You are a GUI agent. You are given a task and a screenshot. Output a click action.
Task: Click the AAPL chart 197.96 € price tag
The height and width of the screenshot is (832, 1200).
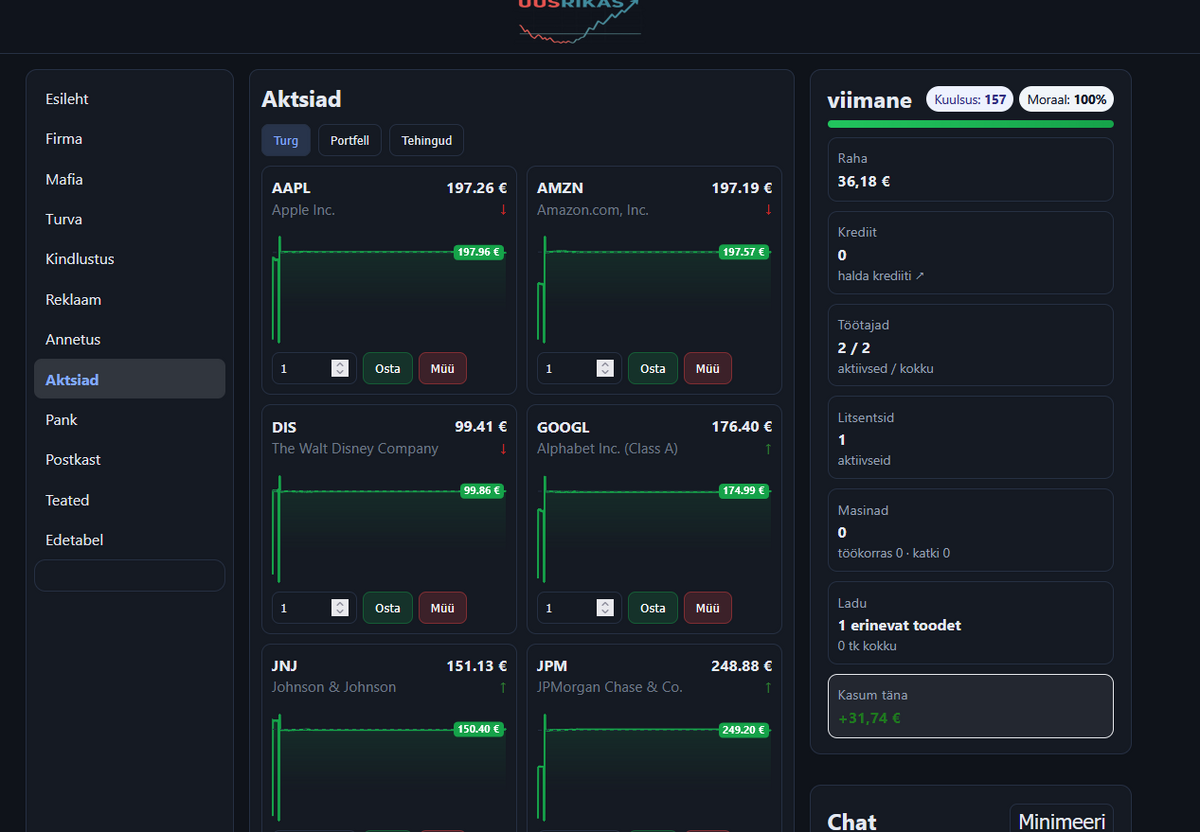click(x=478, y=252)
